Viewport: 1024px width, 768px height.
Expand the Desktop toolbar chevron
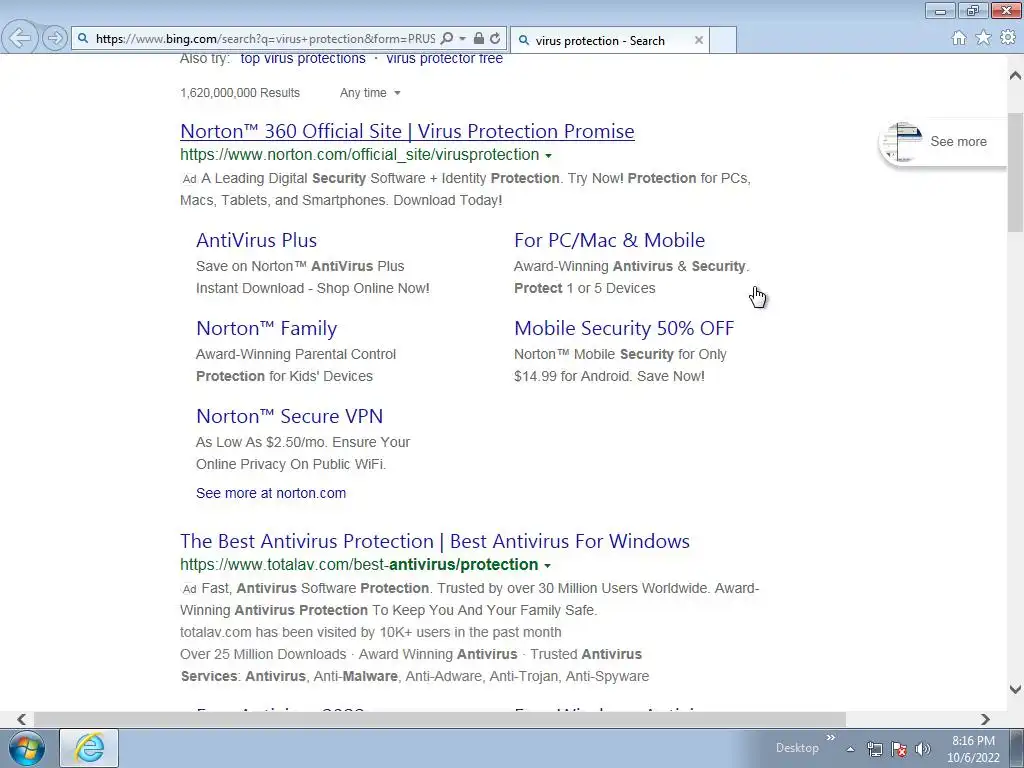[831, 738]
